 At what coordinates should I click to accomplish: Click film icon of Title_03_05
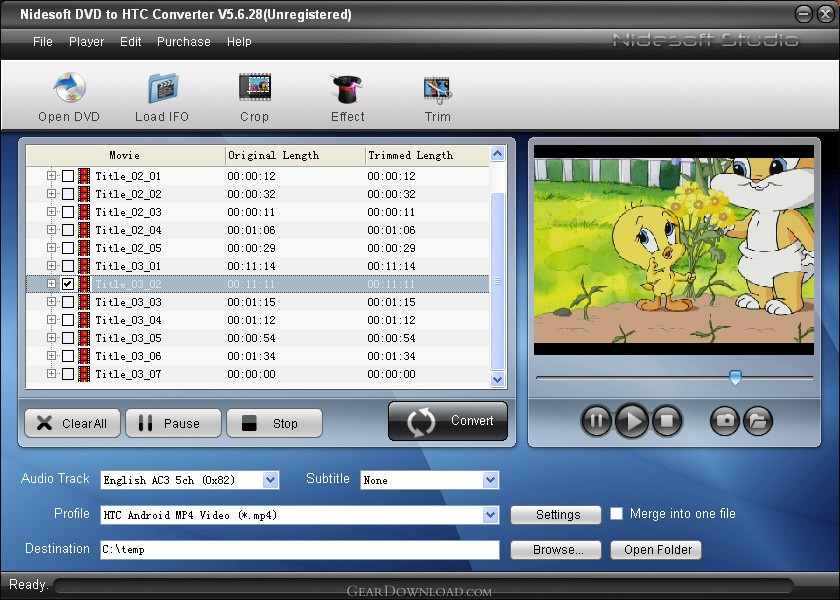point(84,338)
